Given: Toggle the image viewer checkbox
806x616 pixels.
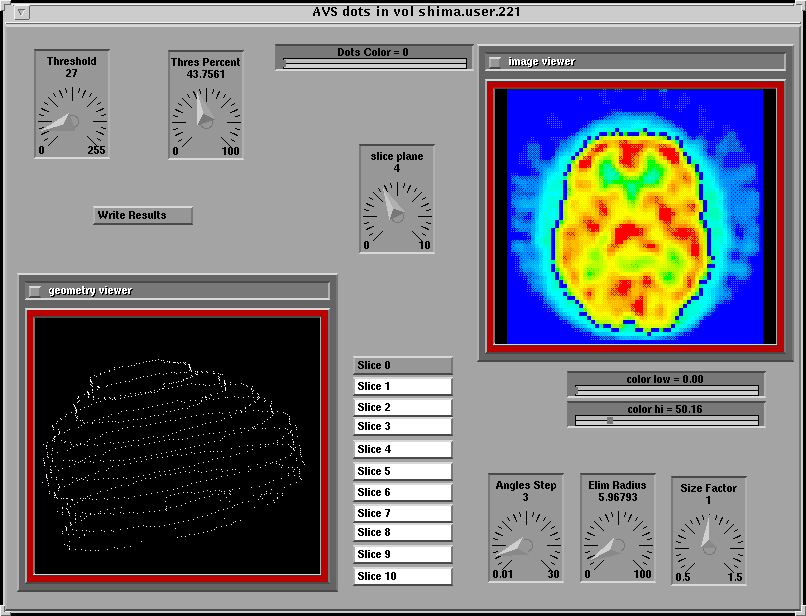Looking at the screenshot, I should click(x=495, y=62).
